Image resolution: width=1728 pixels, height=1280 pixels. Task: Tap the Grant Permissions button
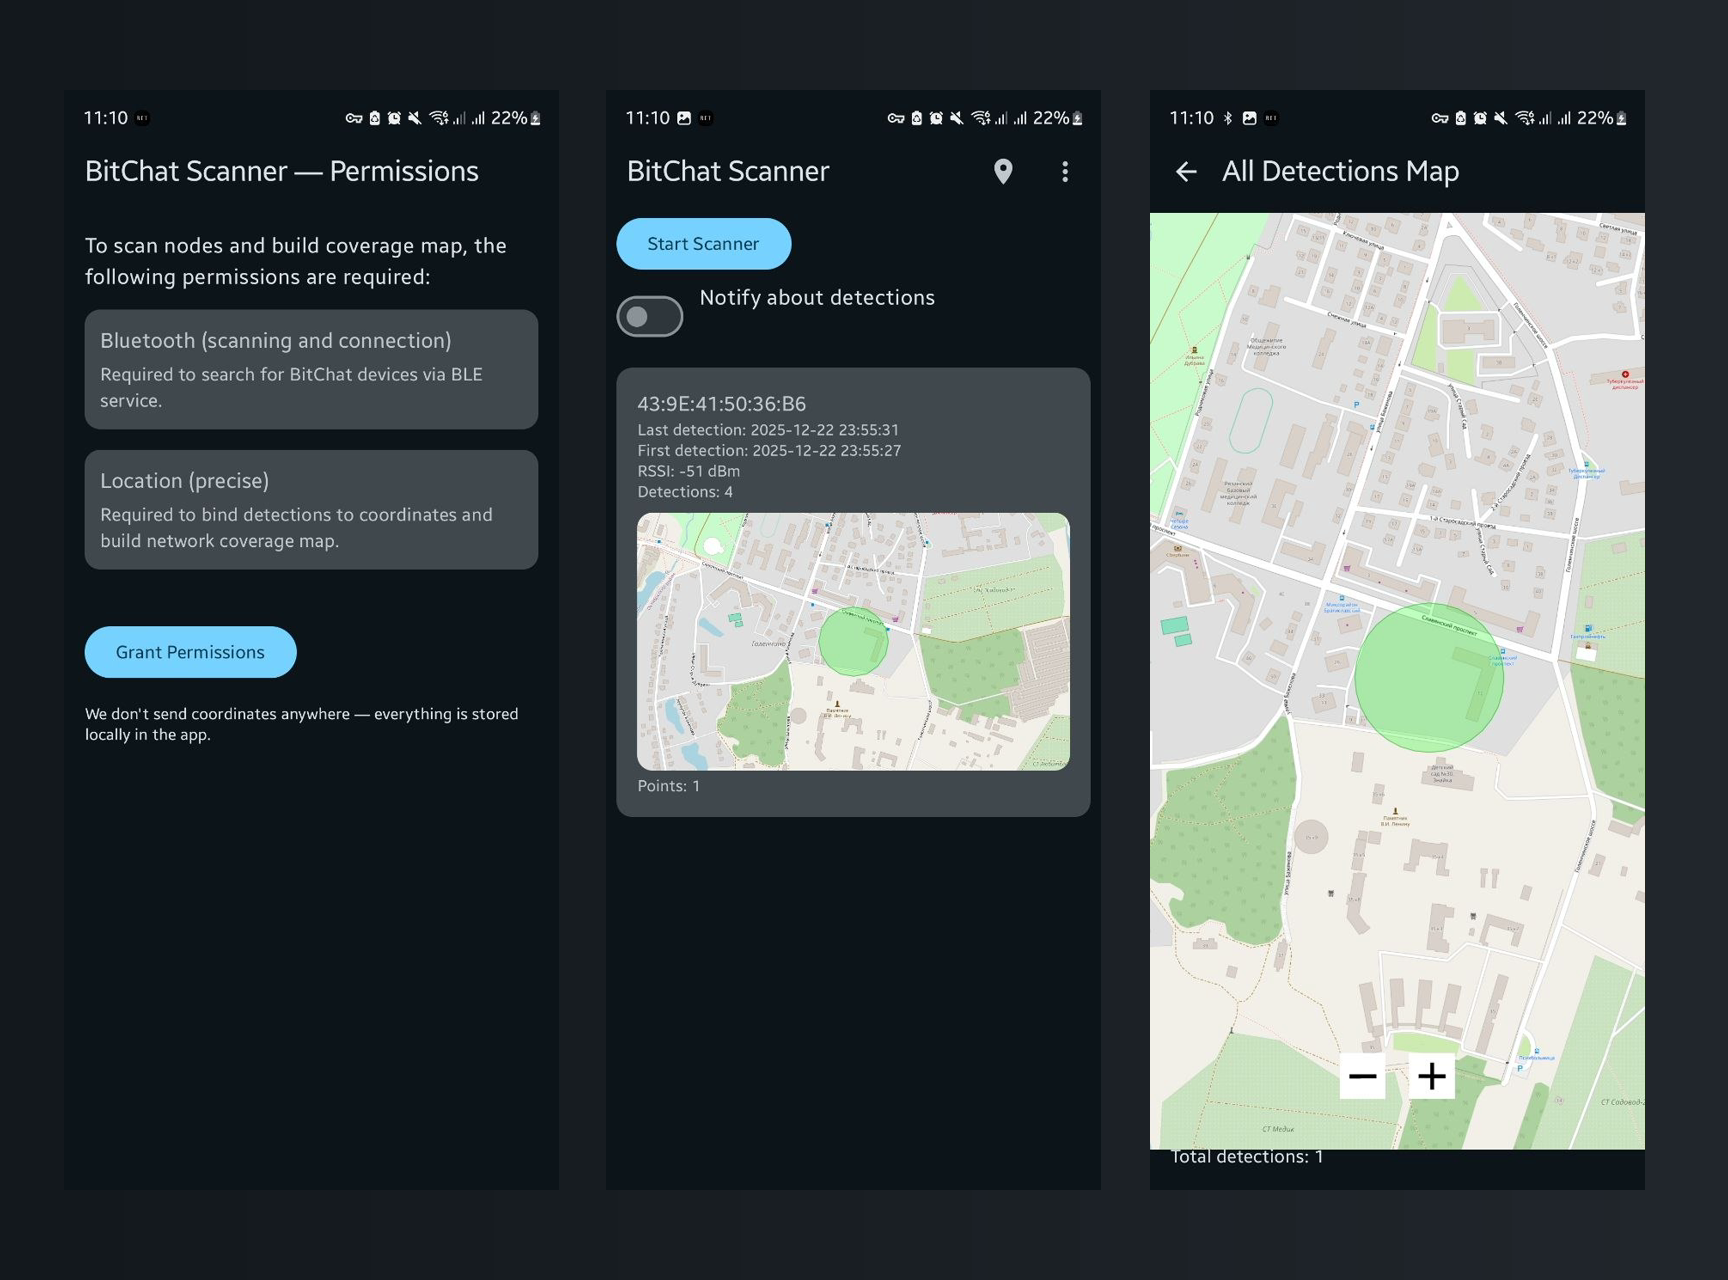(x=190, y=652)
